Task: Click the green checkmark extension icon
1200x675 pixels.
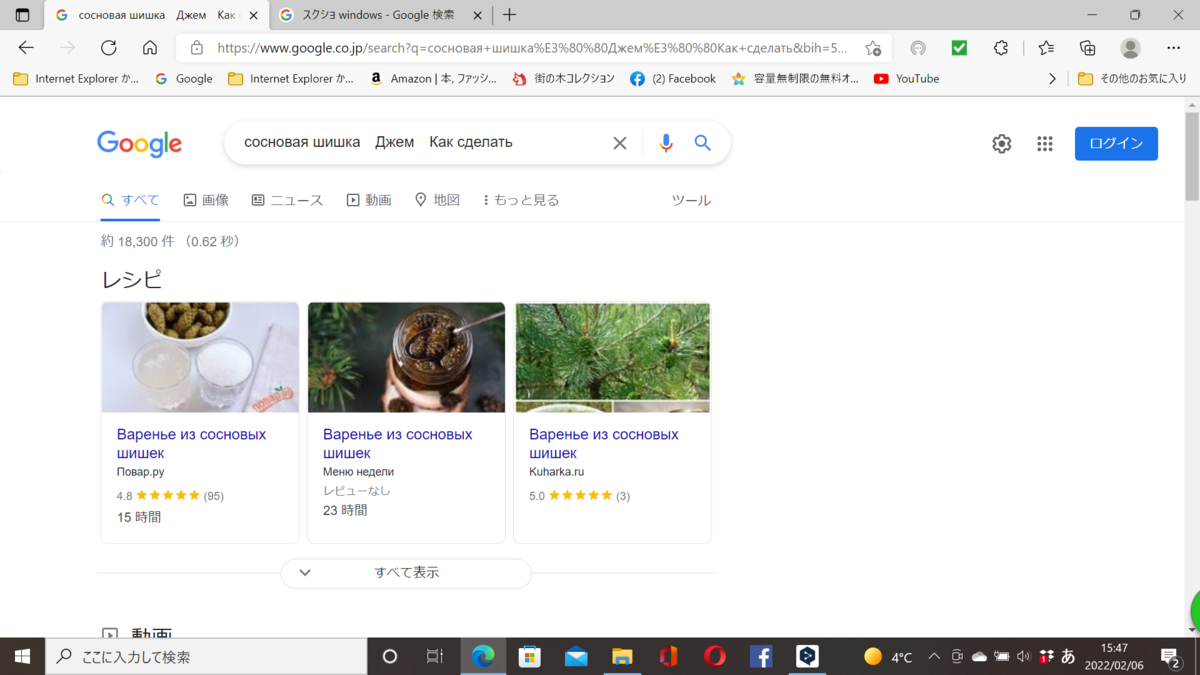Action: pyautogui.click(x=959, y=48)
